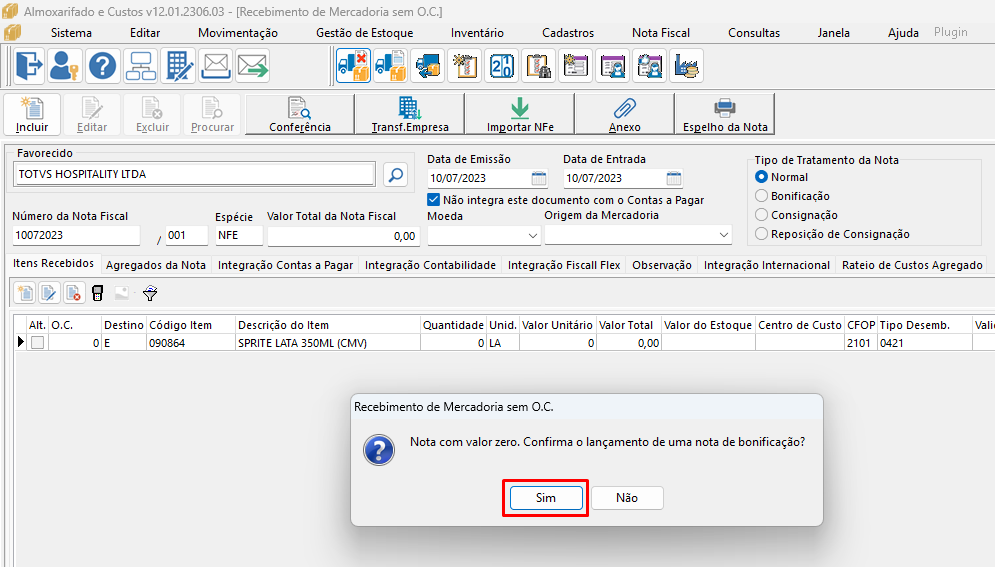Open the user with key icon

(x=65, y=66)
